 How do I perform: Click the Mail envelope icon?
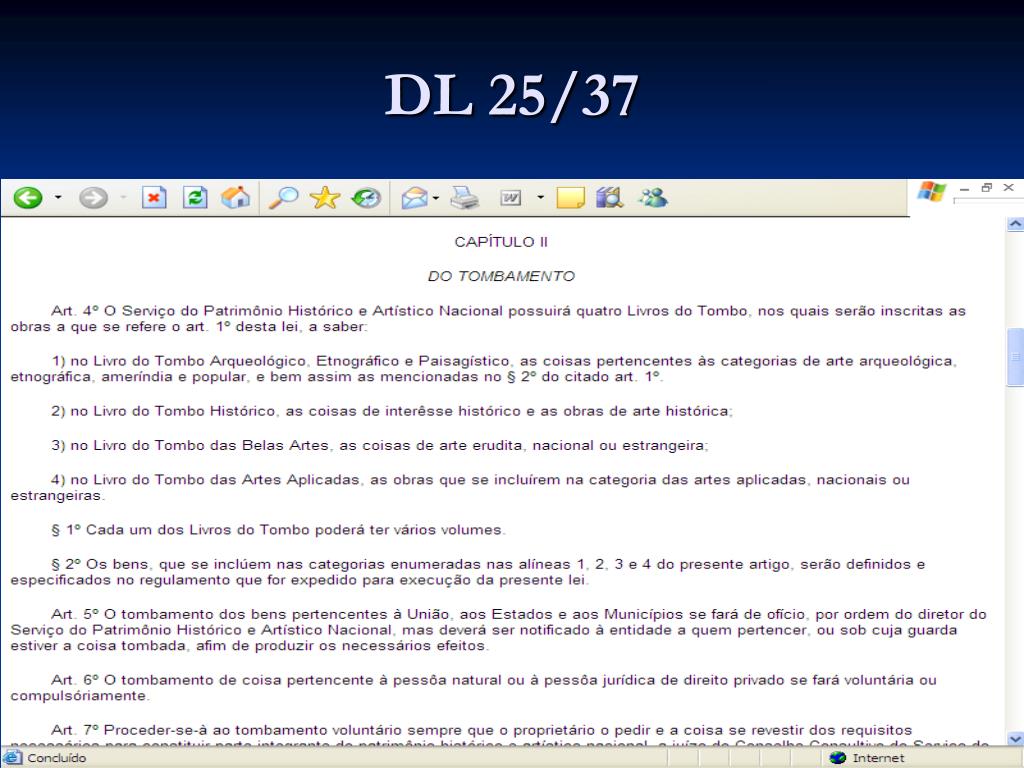[415, 197]
